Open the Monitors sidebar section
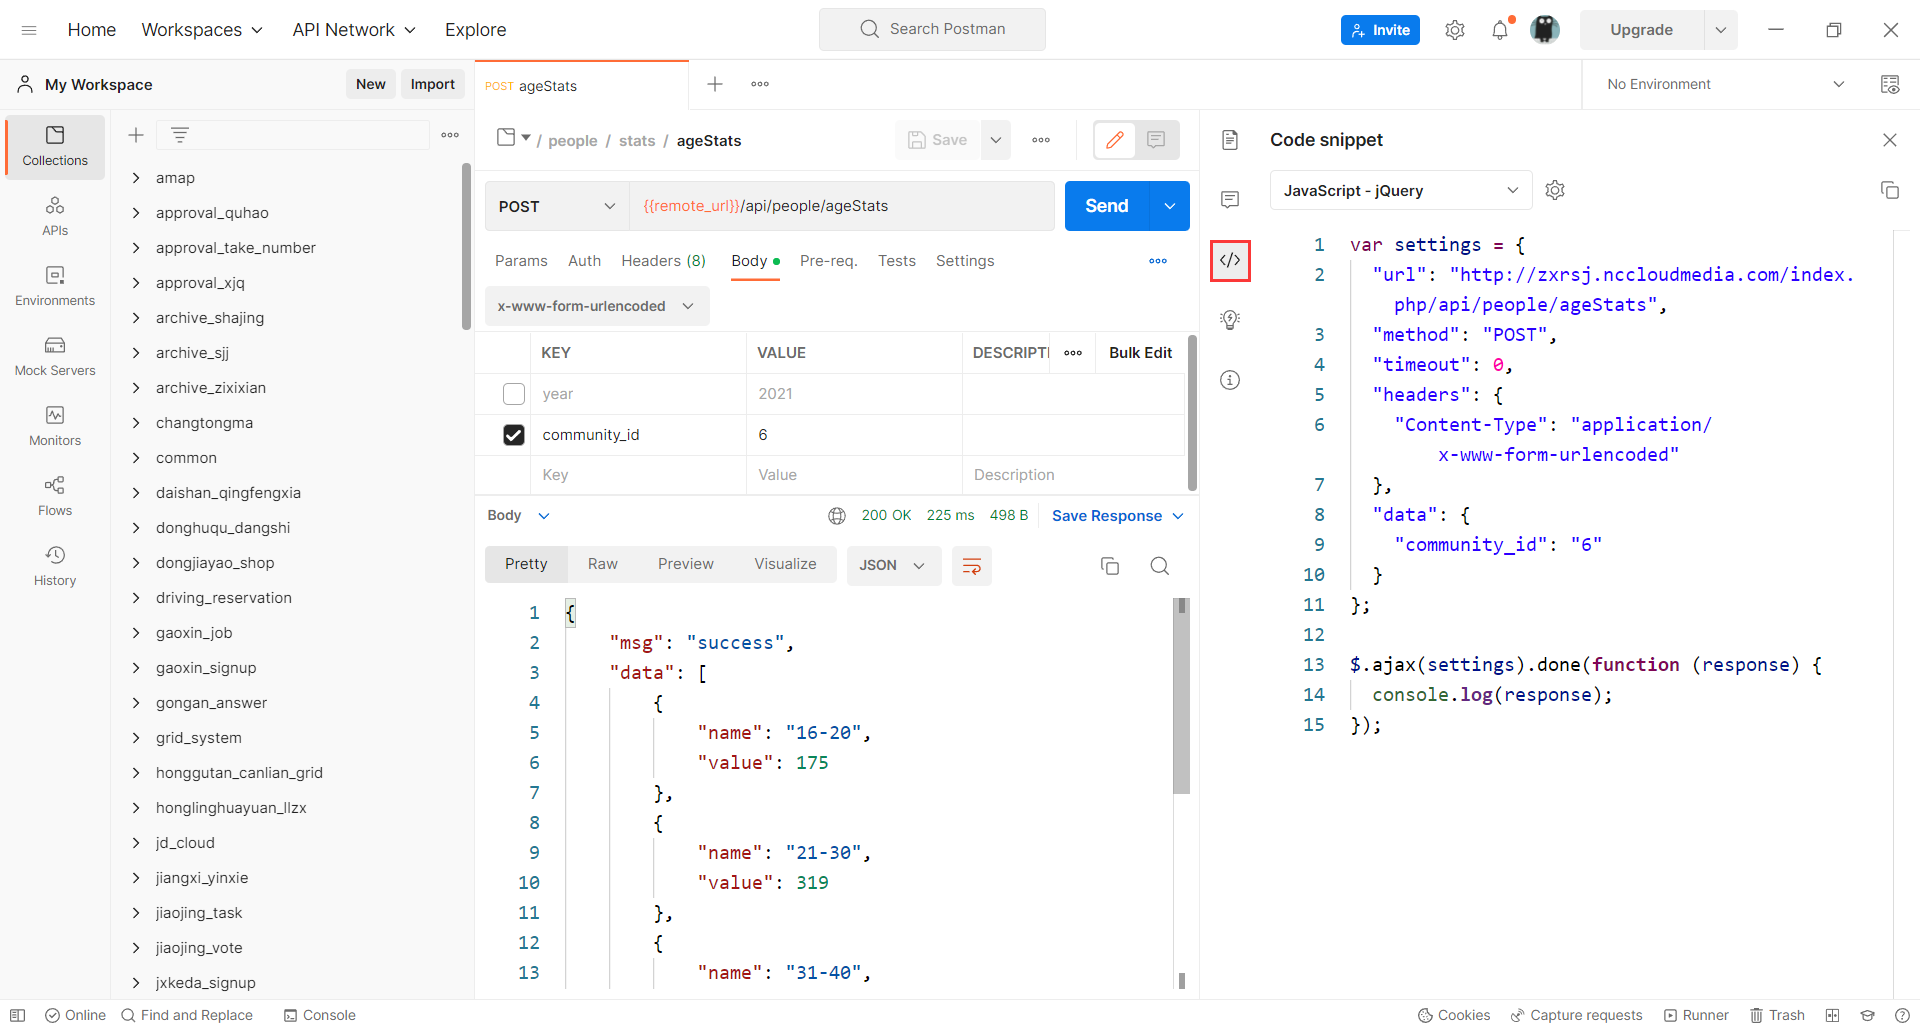This screenshot has width=1920, height=1030. [55, 426]
